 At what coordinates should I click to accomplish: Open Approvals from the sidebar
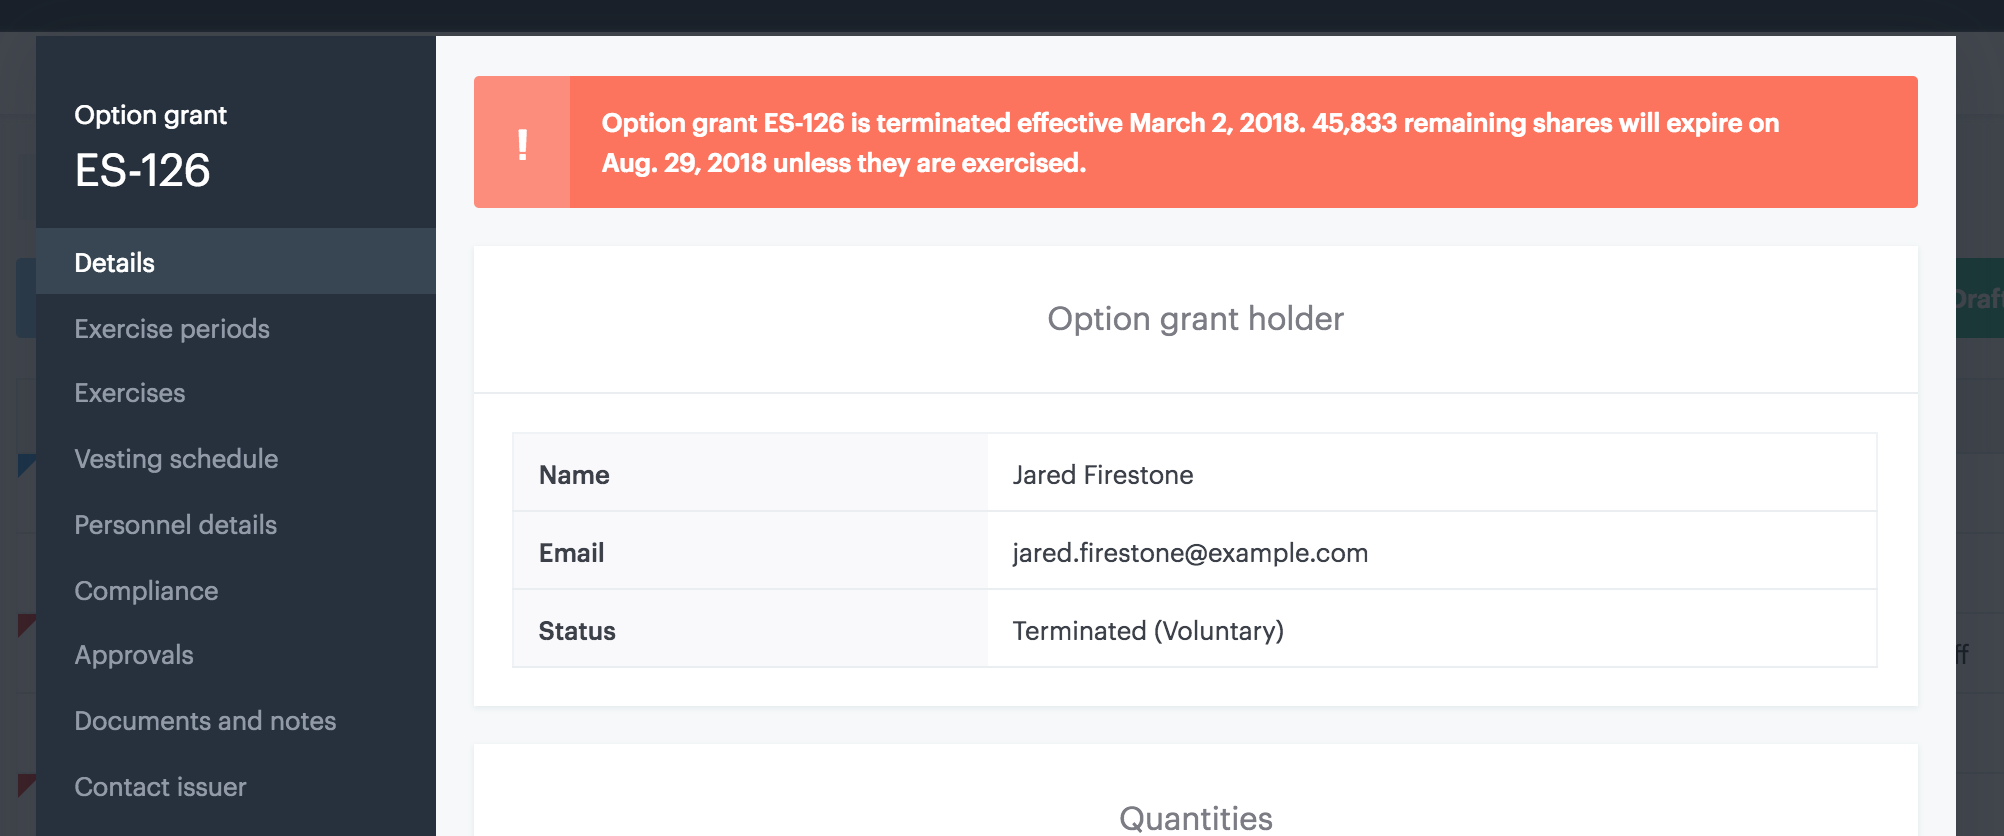134,655
